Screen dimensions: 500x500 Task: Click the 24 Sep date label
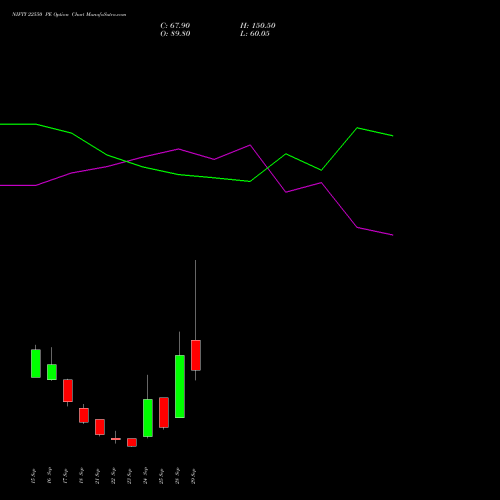(x=145, y=476)
